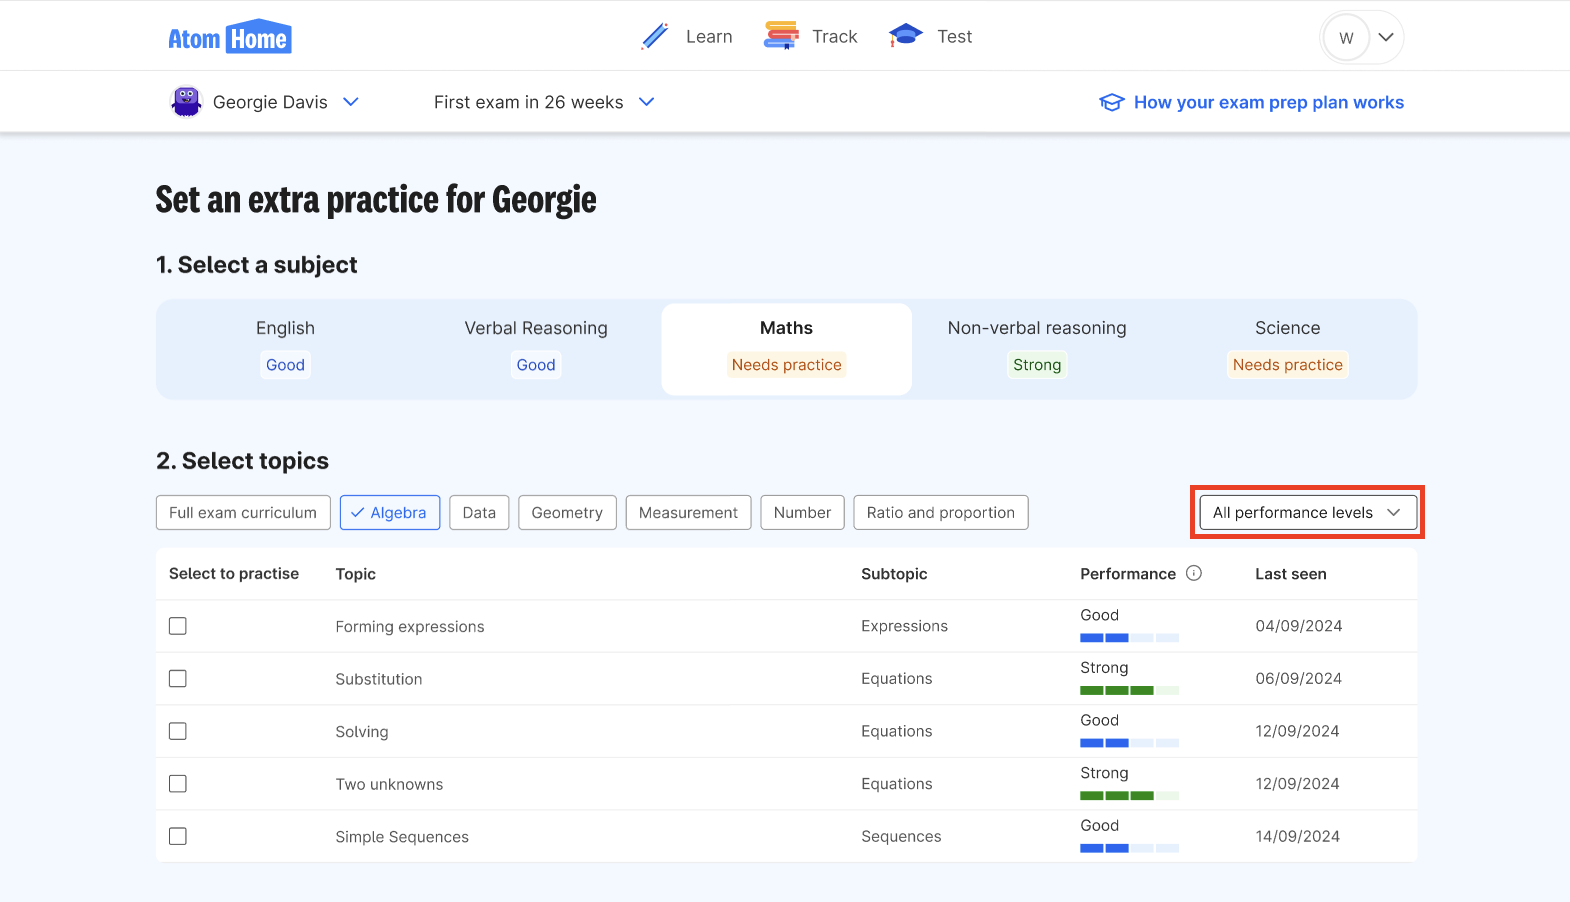Open How your exam prep plan works
Viewport: 1570px width, 902px height.
(x=1268, y=102)
